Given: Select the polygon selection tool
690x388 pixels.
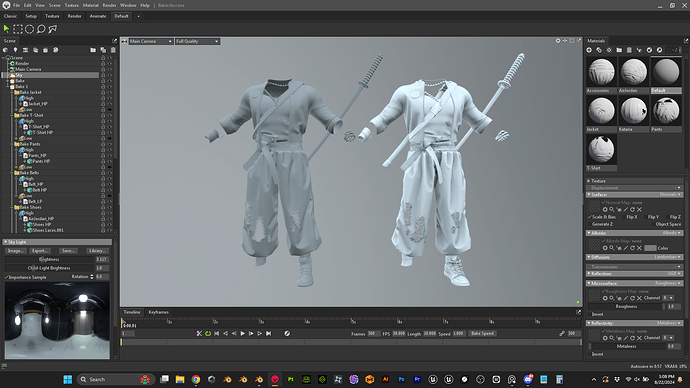Looking at the screenshot, I should (53, 29).
